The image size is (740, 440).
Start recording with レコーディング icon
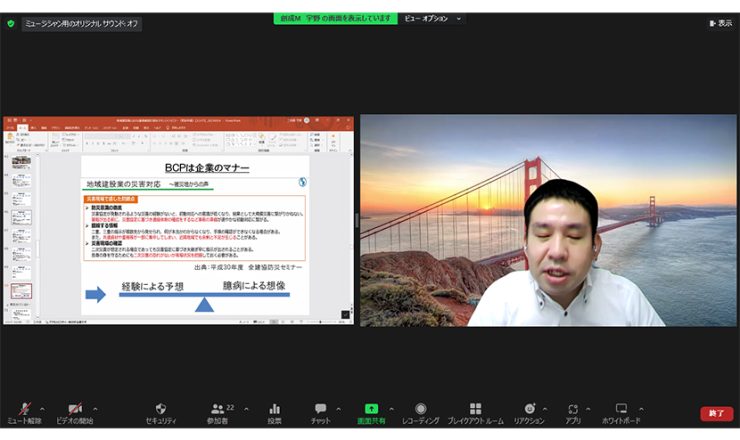point(421,411)
